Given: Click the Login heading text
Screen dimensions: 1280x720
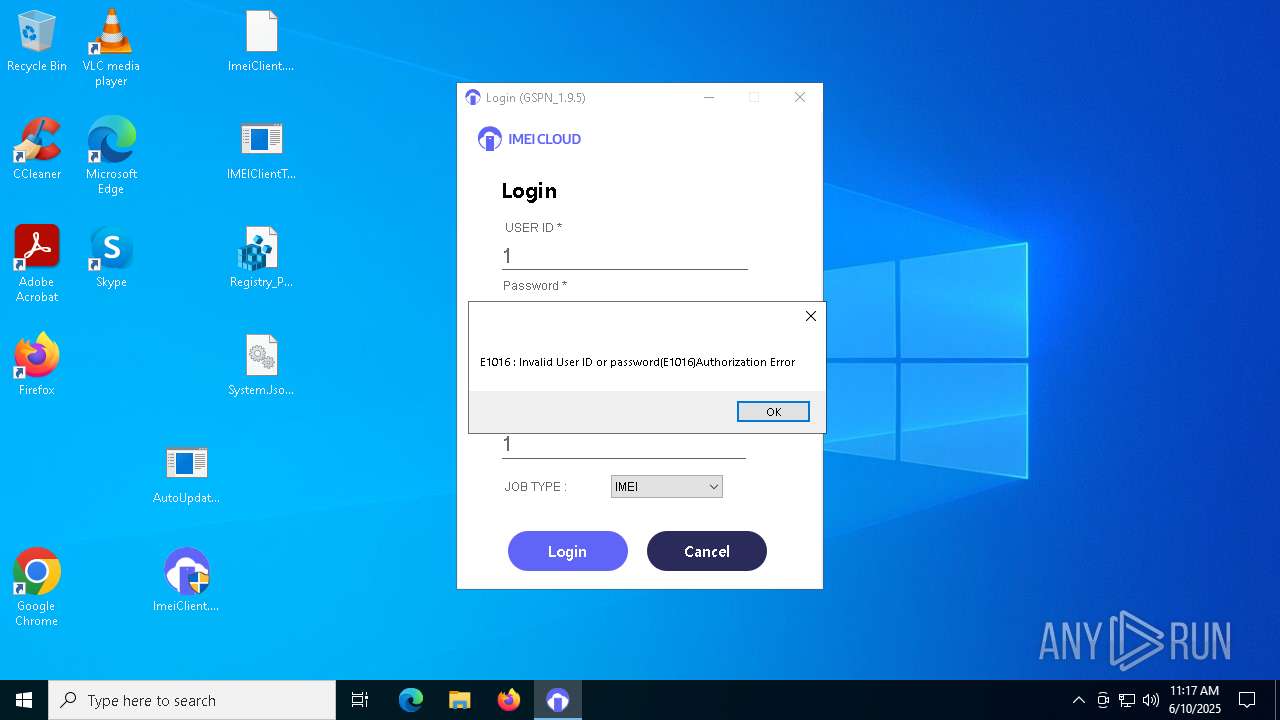Looking at the screenshot, I should (529, 191).
